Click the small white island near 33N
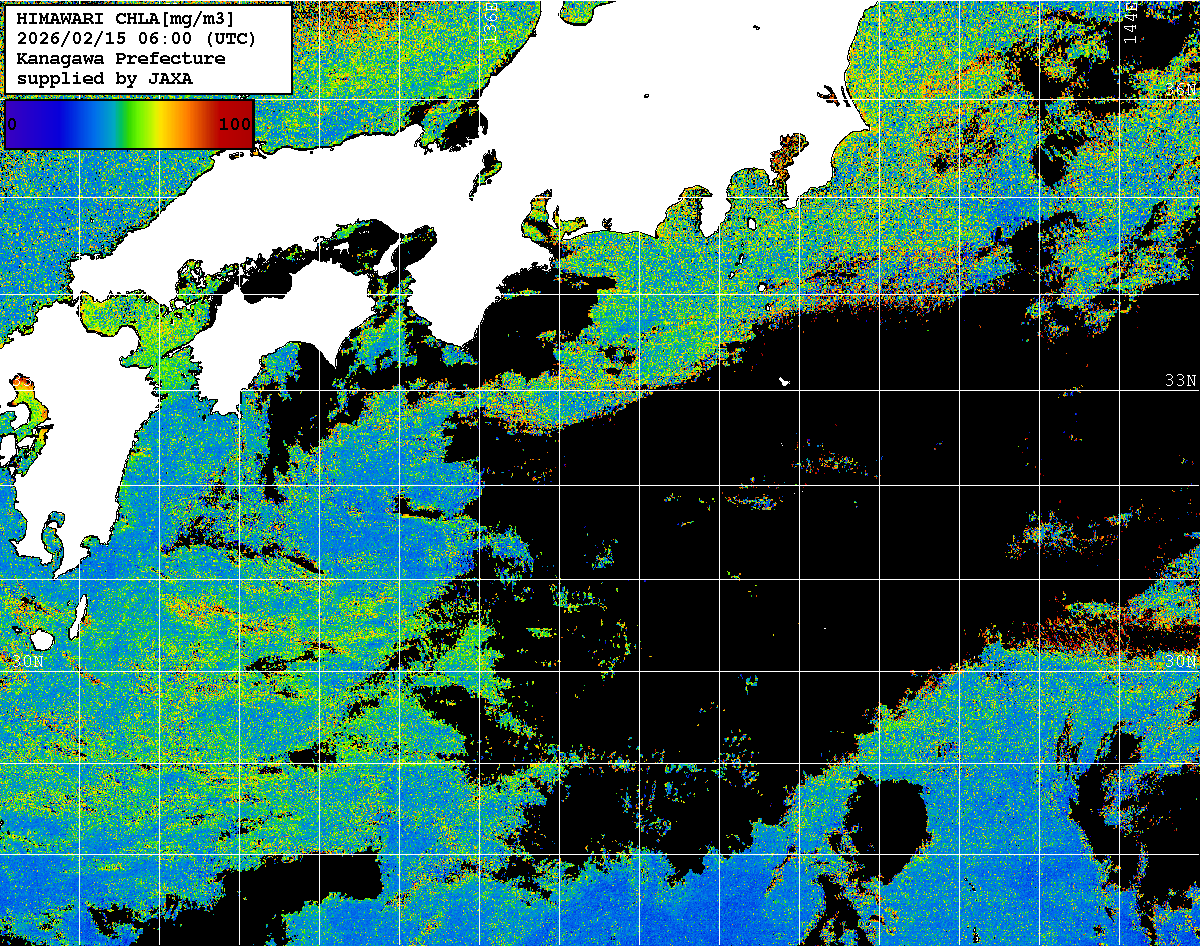This screenshot has height=946, width=1200. click(784, 381)
